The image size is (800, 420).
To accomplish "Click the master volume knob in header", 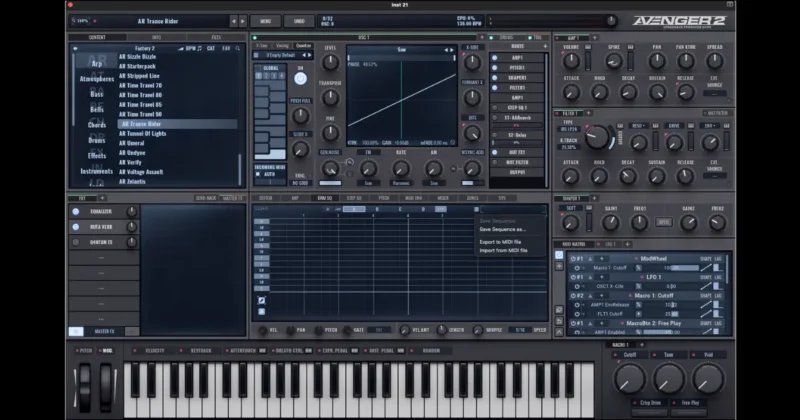I will click(x=611, y=20).
